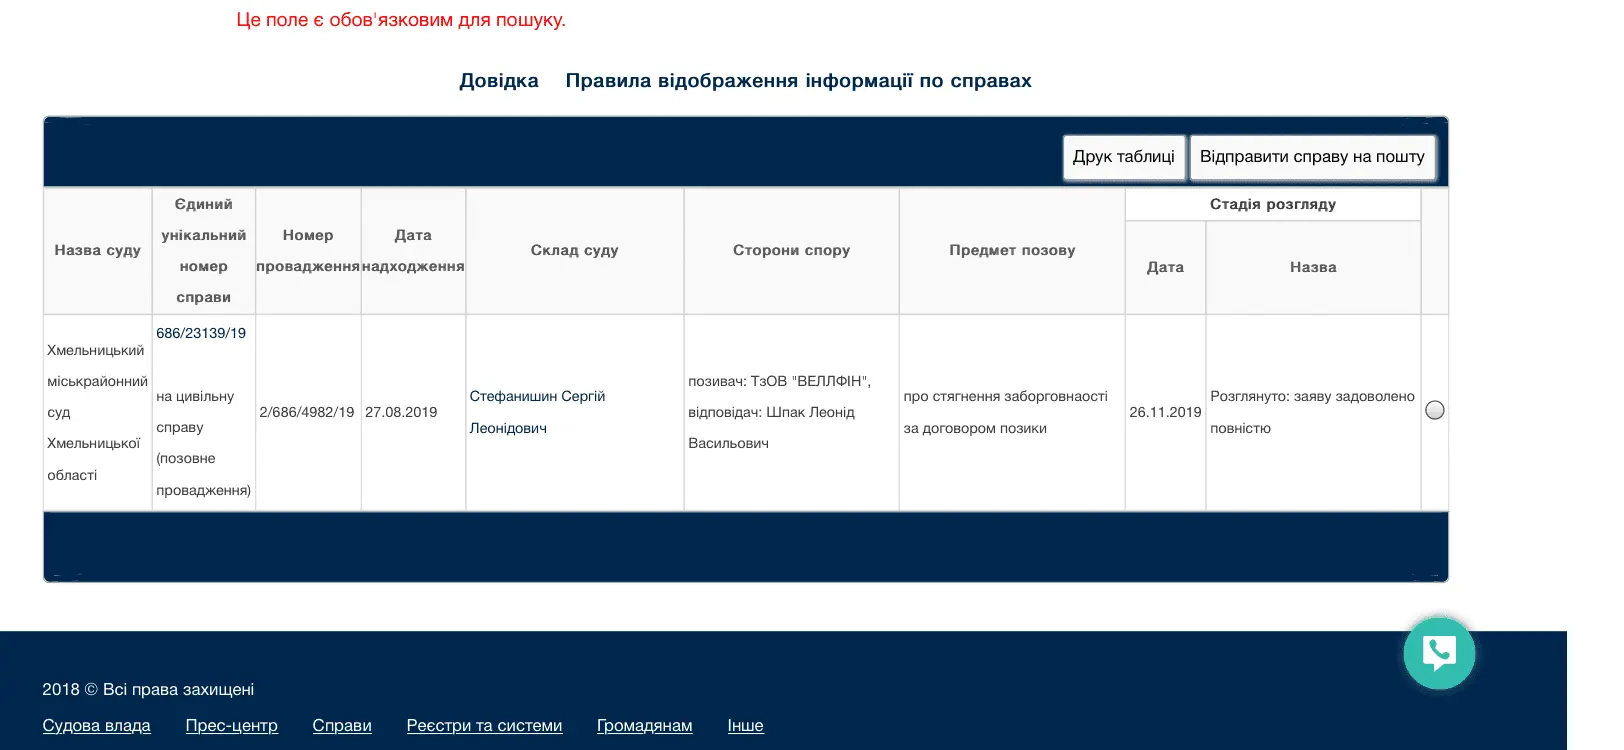Click the Назва суду column header
Screen dimensions: 1624x750
pos(97,250)
